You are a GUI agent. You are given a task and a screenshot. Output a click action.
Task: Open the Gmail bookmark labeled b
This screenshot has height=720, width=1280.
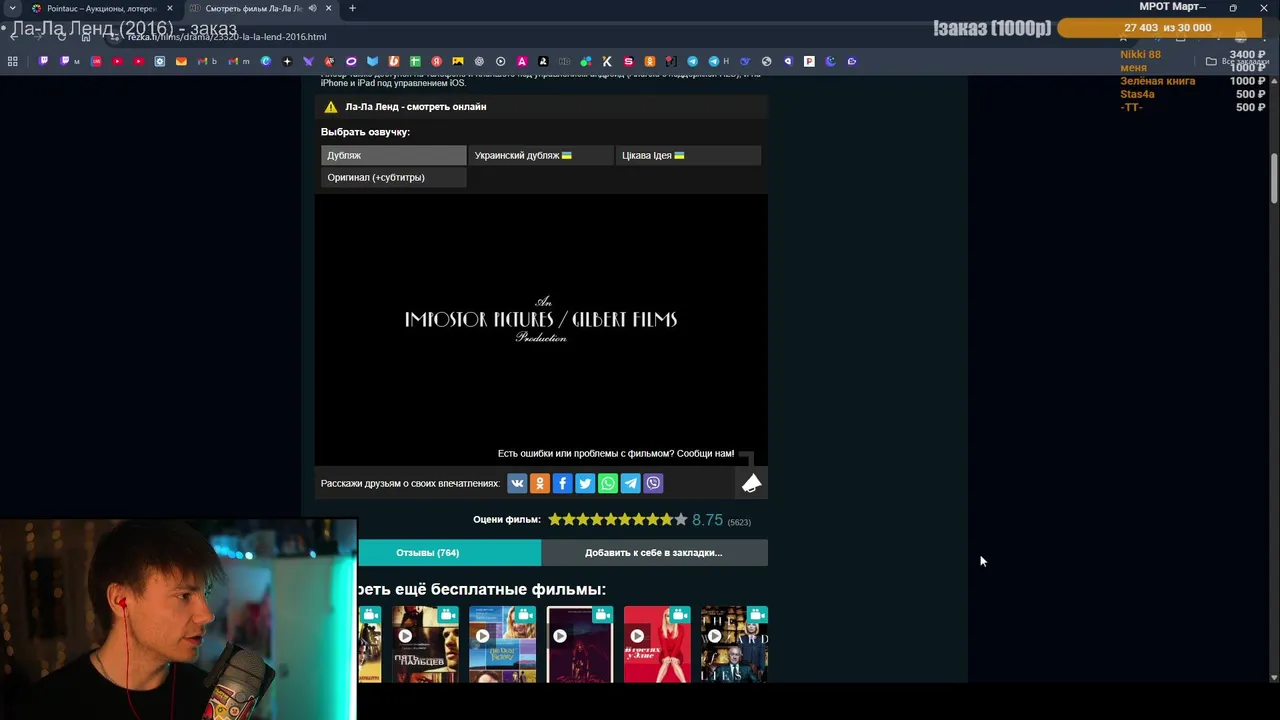(x=208, y=61)
